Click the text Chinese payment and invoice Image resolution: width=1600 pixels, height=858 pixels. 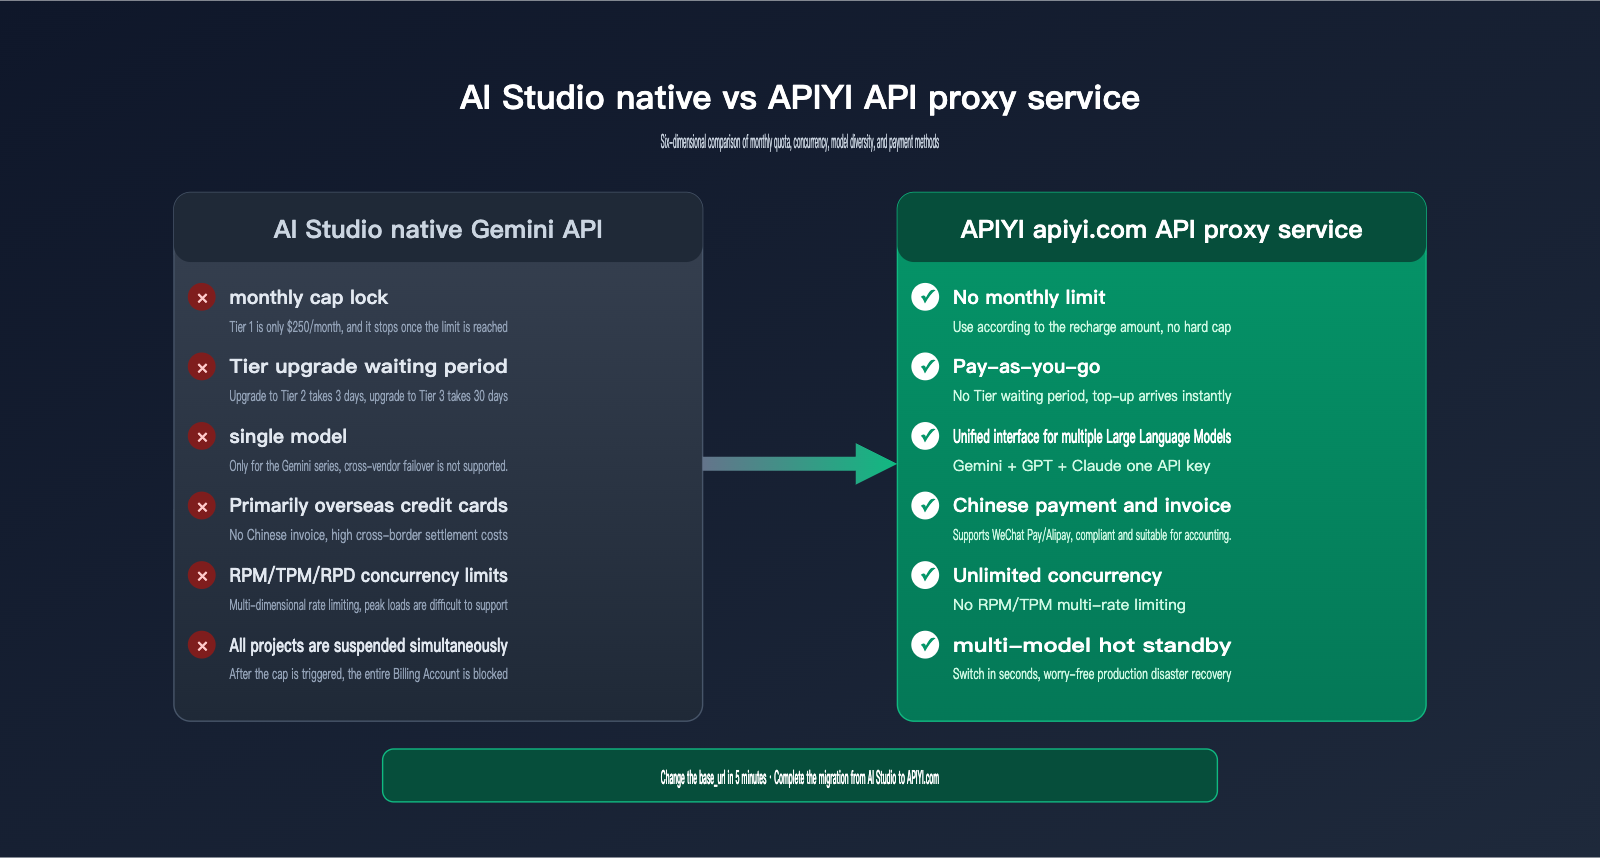pos(1092,505)
